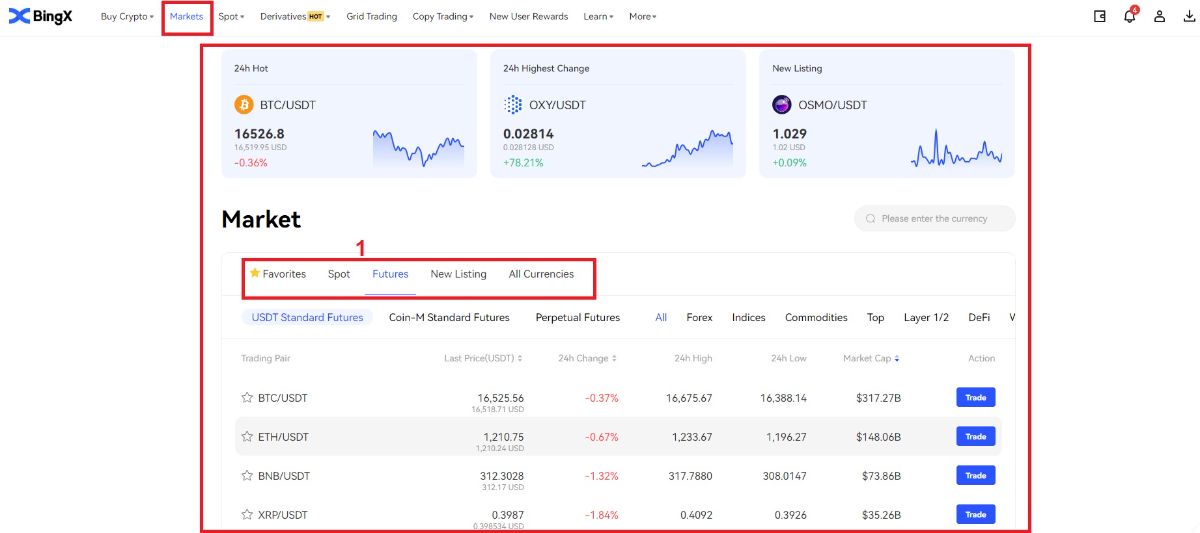Expand the Buy Crypto dropdown
Image resolution: width=1200 pixels, height=533 pixels.
pyautogui.click(x=127, y=17)
